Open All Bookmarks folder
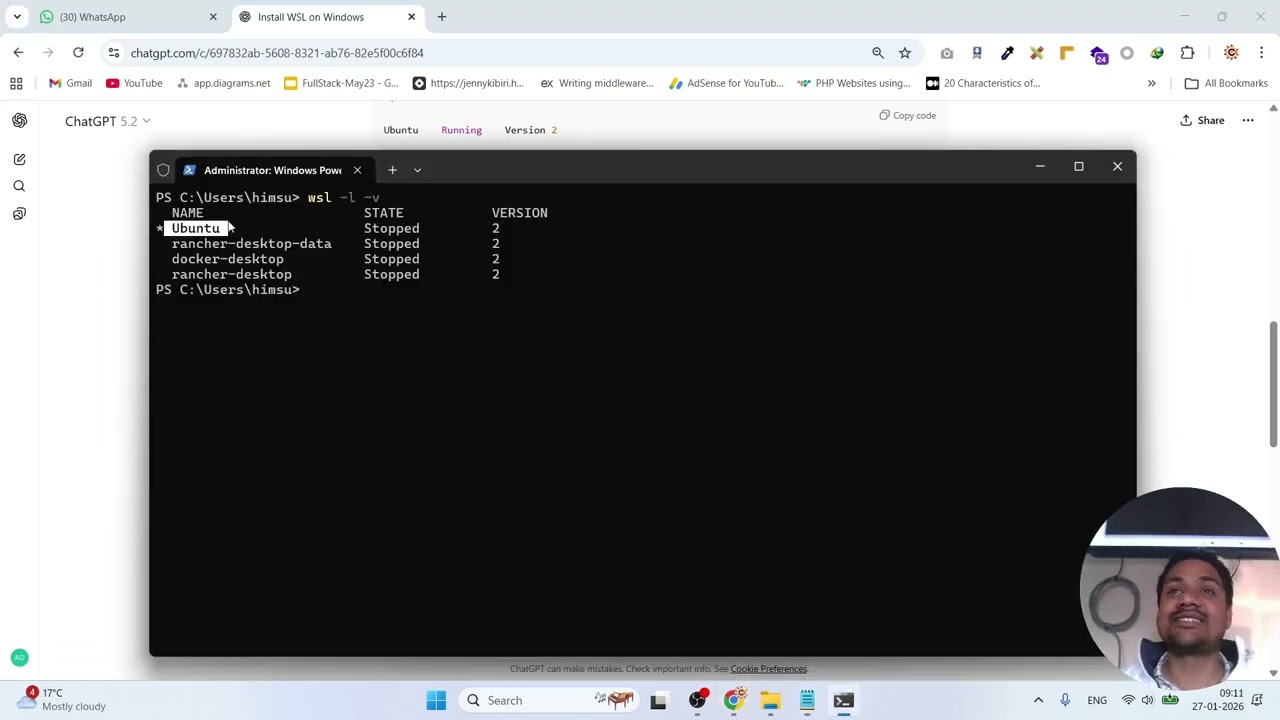1280x720 pixels. point(1226,83)
